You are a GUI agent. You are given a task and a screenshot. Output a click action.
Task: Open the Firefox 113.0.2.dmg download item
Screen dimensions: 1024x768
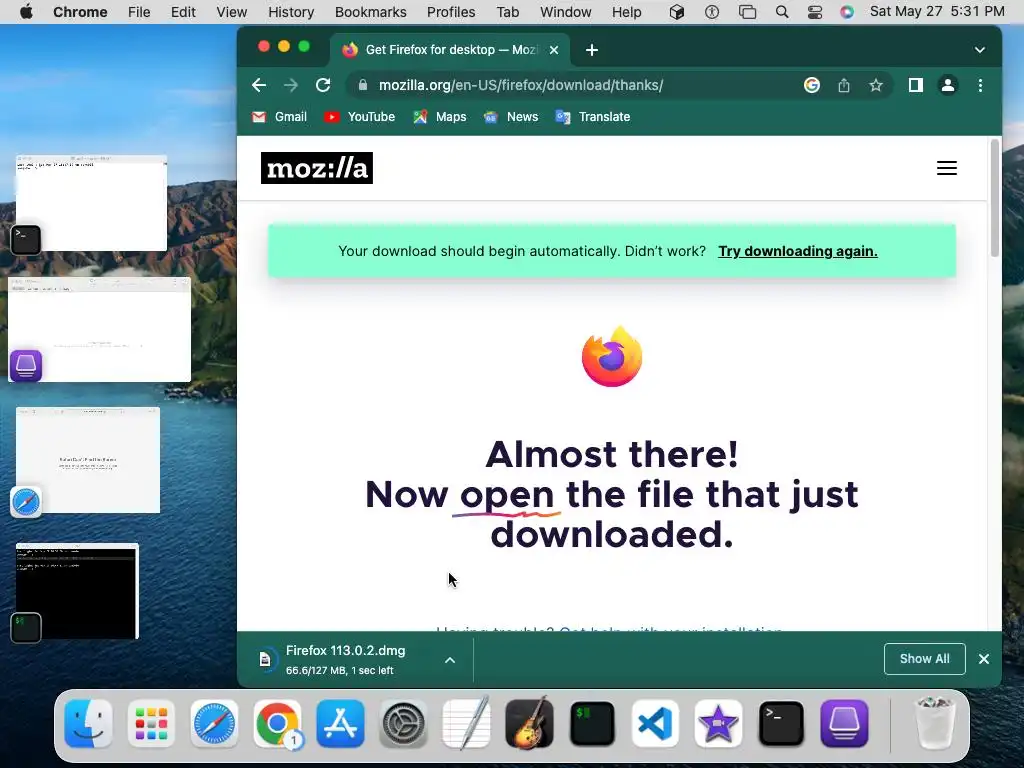[x=345, y=660]
